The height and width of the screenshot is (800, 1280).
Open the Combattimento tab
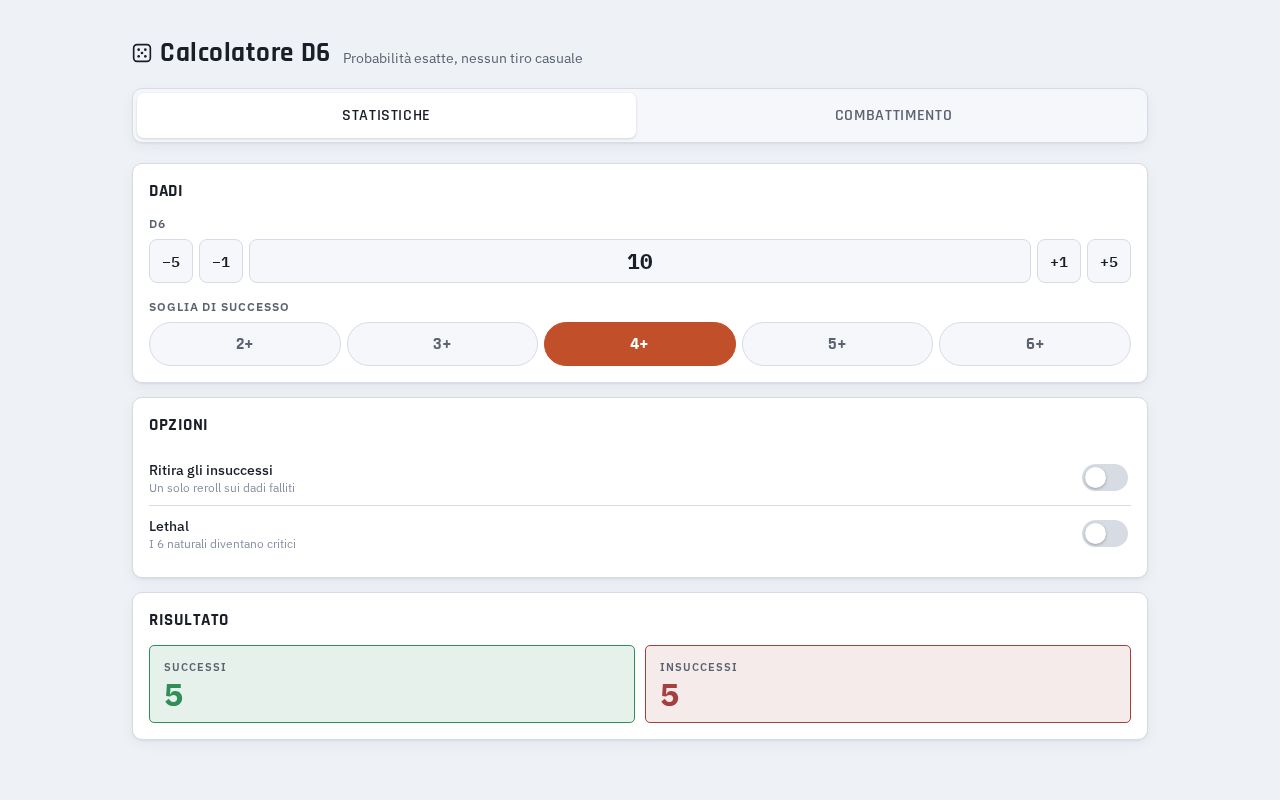[x=893, y=115]
